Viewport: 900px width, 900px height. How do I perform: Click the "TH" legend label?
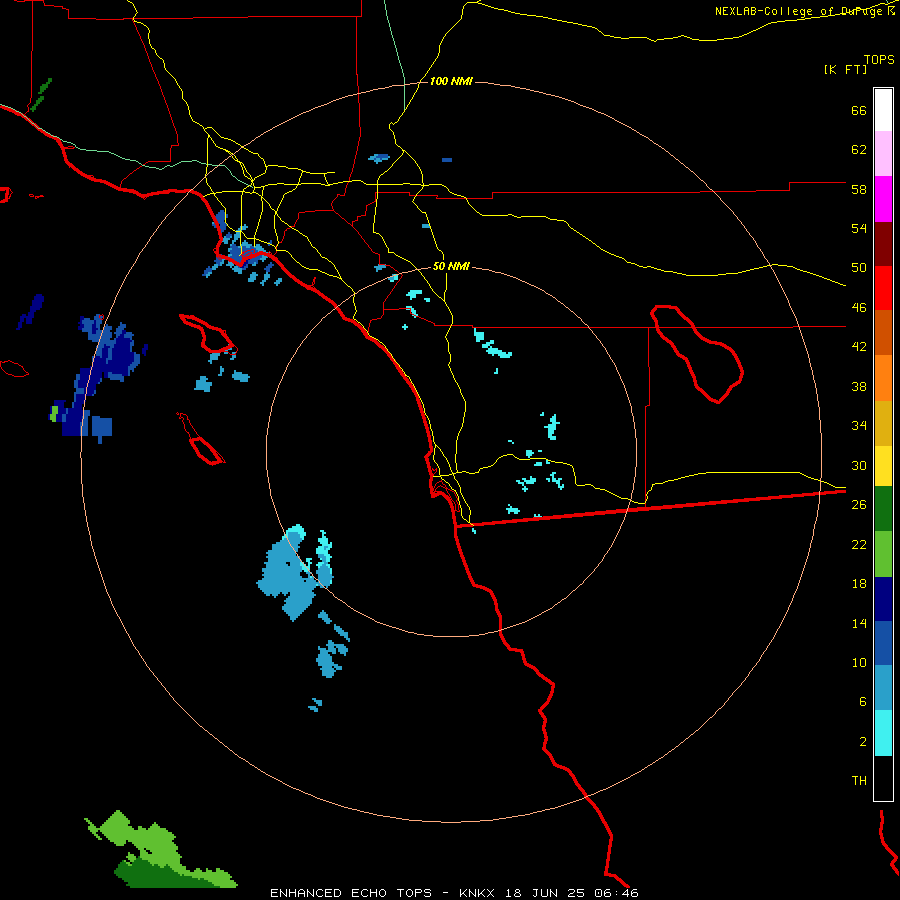859,781
